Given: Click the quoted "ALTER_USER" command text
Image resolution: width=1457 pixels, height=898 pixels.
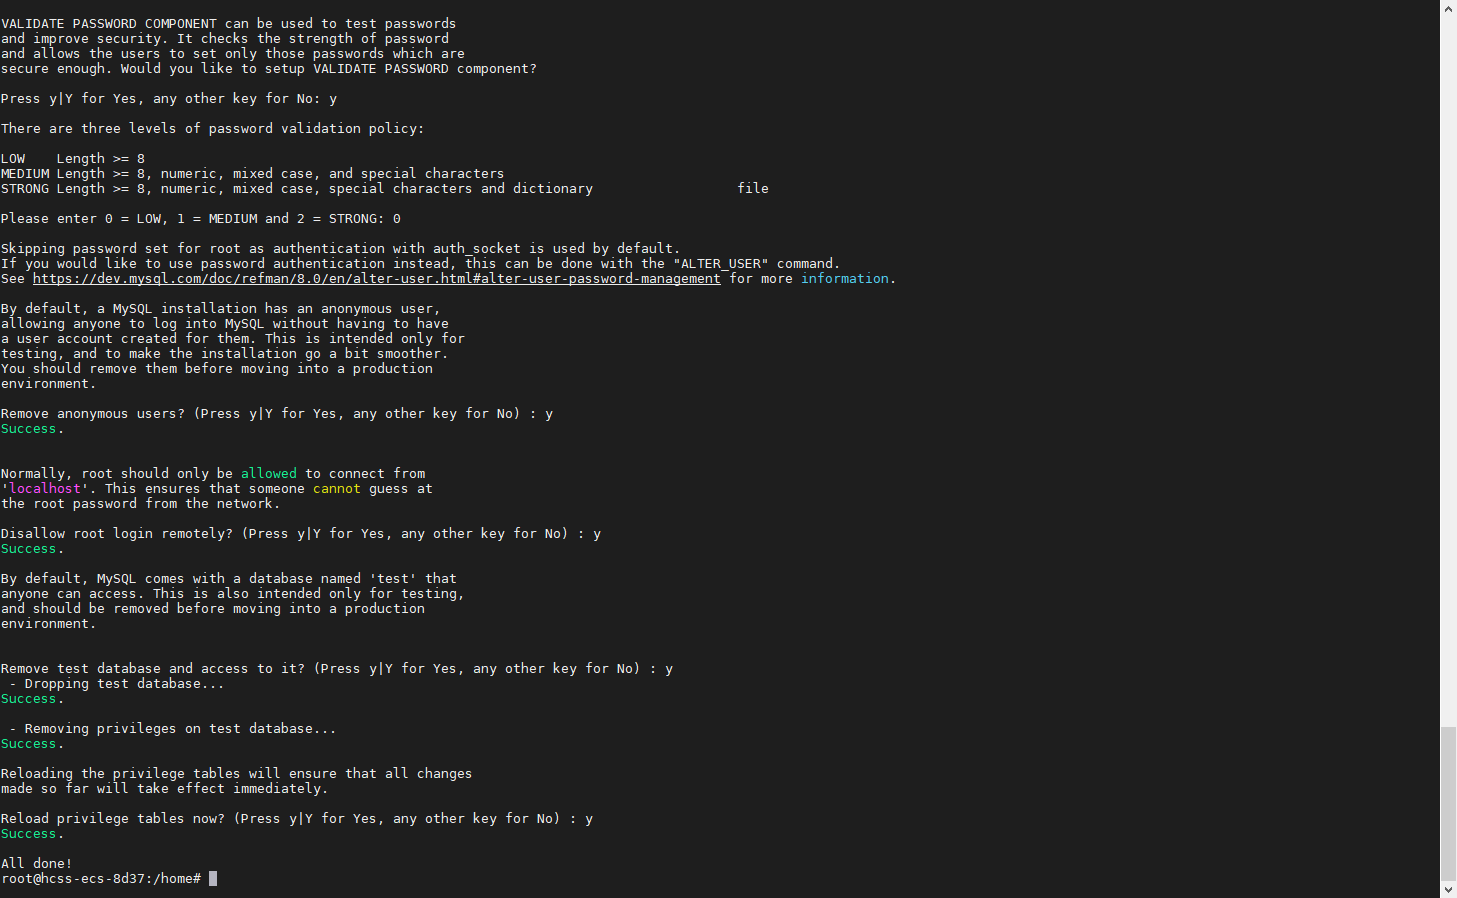Looking at the screenshot, I should 720,264.
